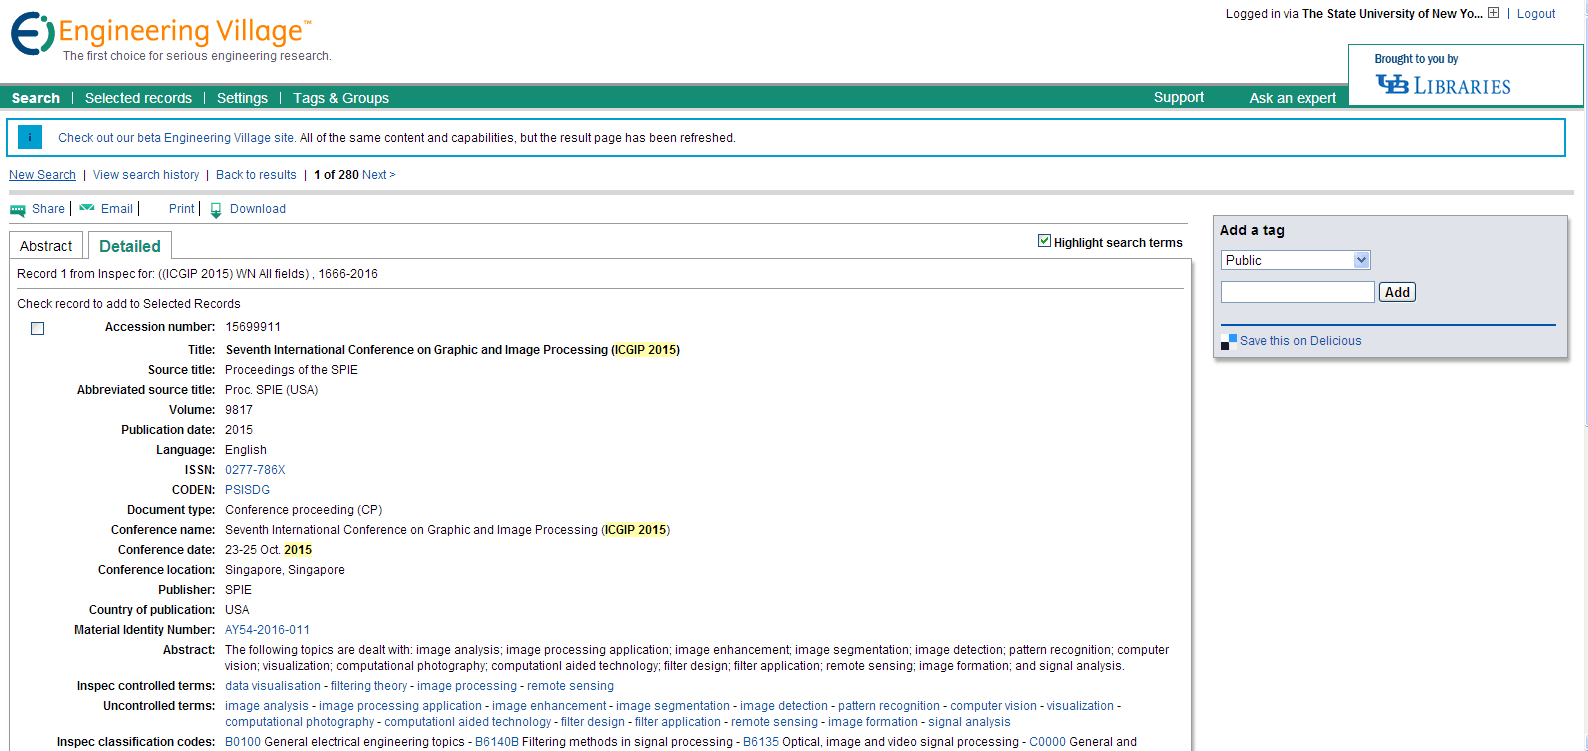The image size is (1588, 751).
Task: Switch to the Abstract tab
Action: tap(46, 246)
